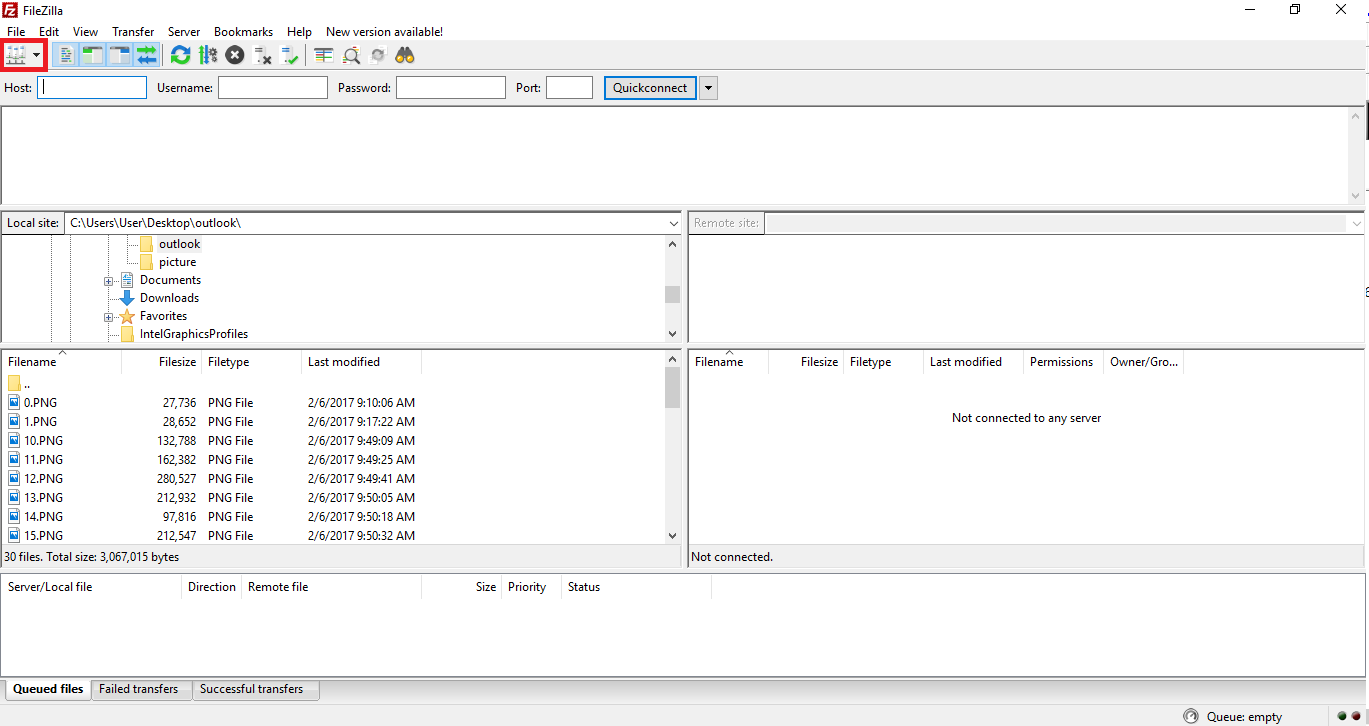The height and width of the screenshot is (726, 1369).
Task: Cancel the current operation
Action: [x=235, y=55]
